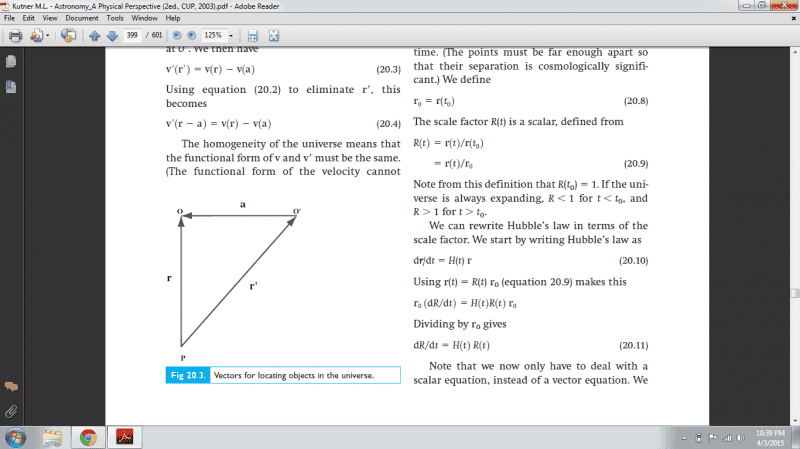Click the zoom in button
The width and height of the screenshot is (800, 449).
[x=192, y=35]
